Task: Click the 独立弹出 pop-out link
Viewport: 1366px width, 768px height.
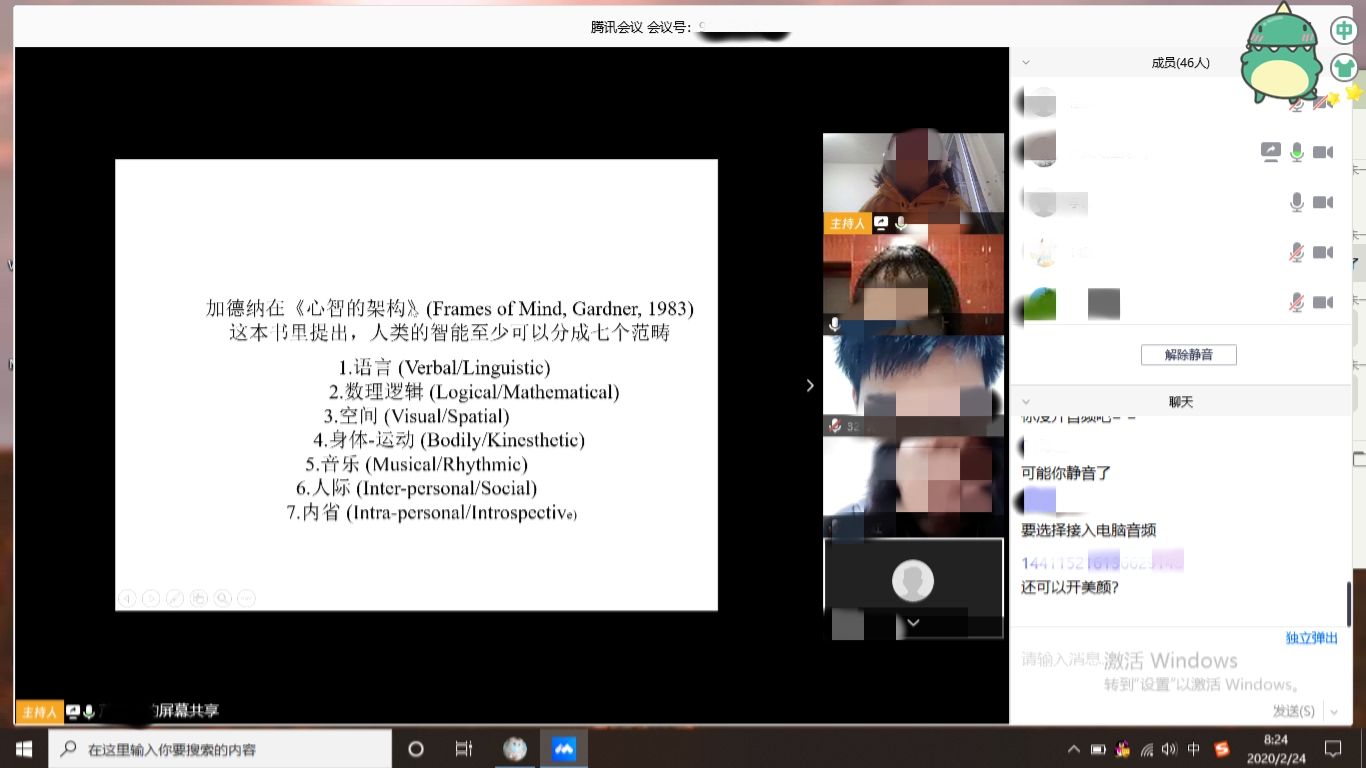Action: (x=1311, y=638)
